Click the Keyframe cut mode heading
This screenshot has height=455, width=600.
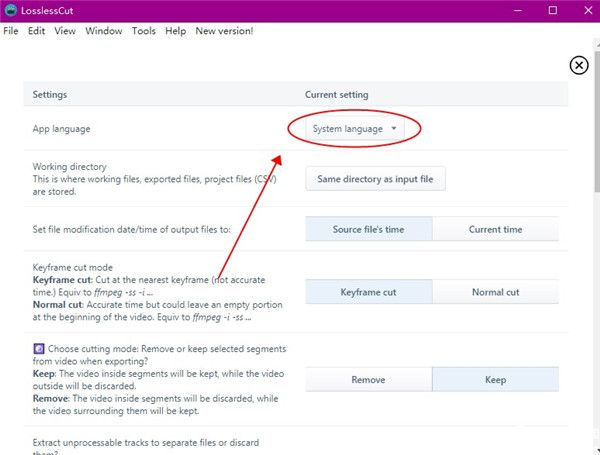point(73,267)
